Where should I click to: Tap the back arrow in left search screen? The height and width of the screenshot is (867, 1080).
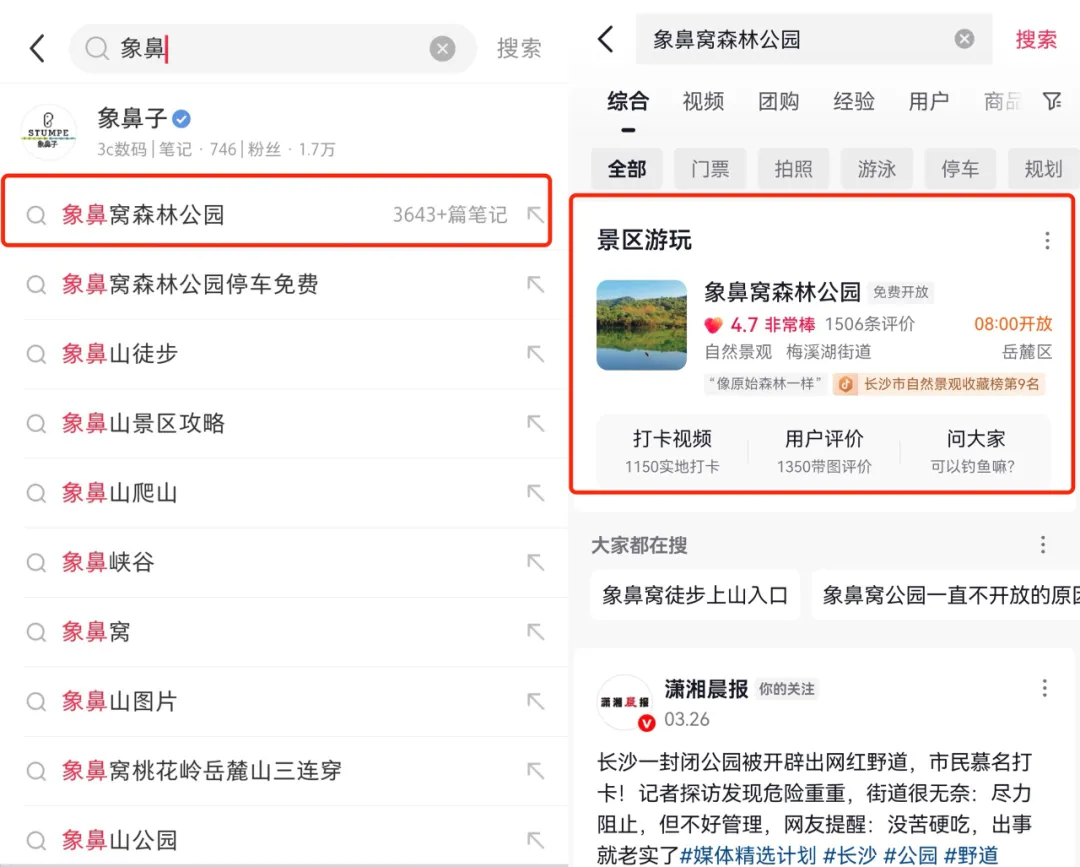coord(38,48)
